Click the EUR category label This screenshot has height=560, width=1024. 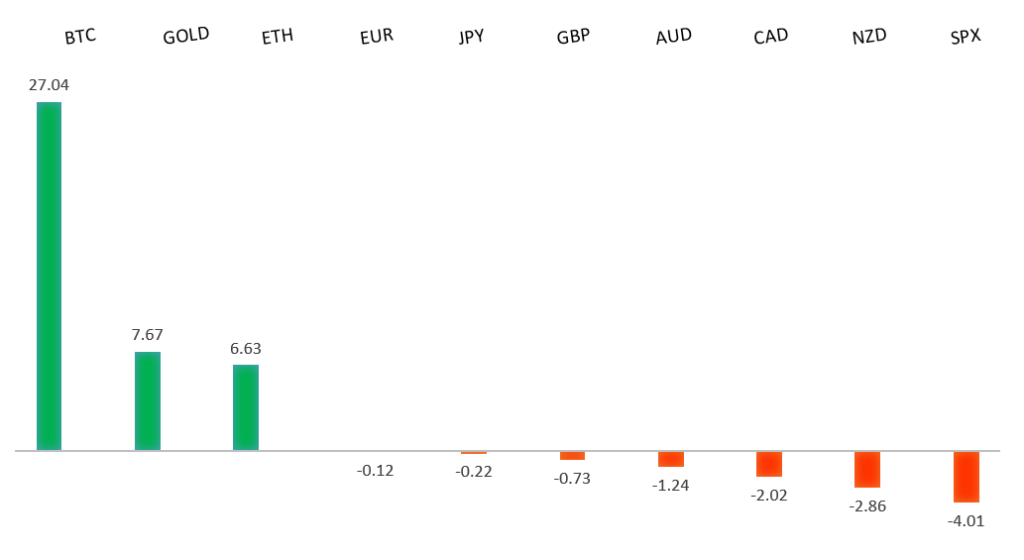coord(376,36)
